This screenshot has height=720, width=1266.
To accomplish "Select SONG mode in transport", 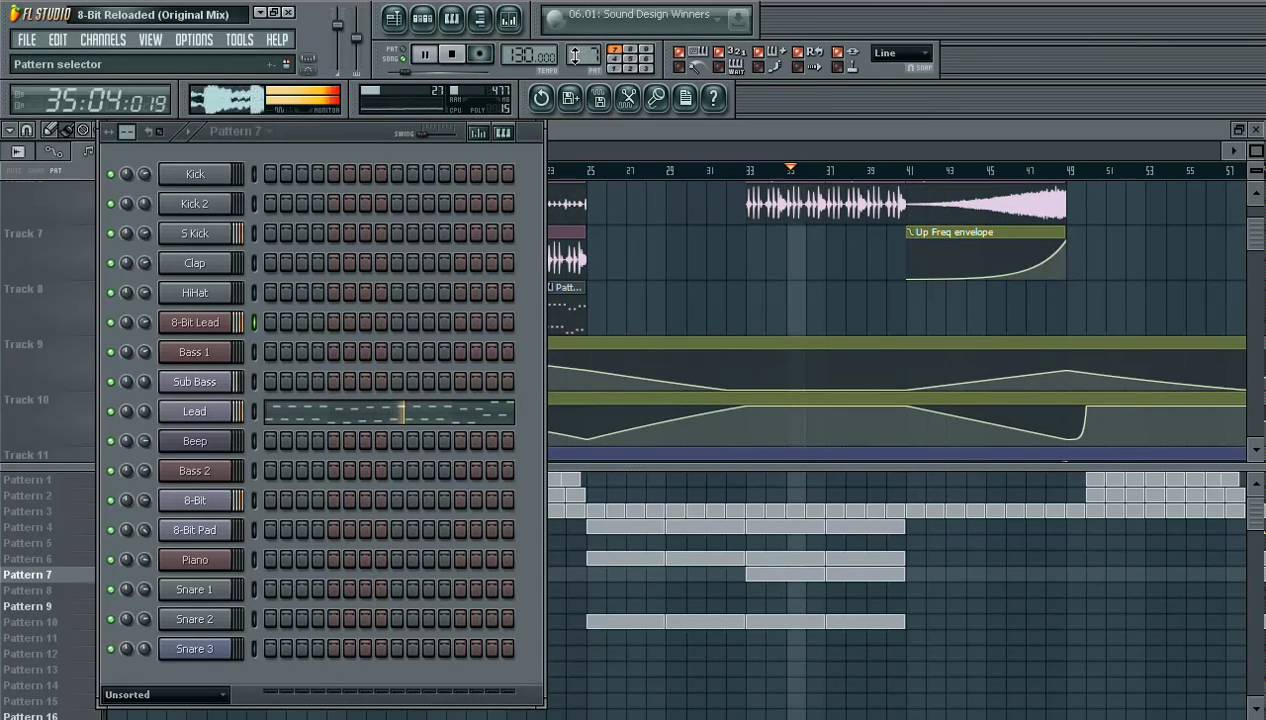I will tap(402, 59).
